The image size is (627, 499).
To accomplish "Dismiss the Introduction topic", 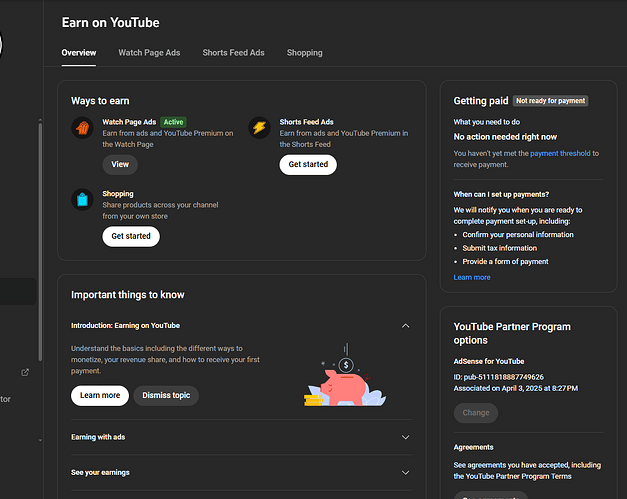I will click(166, 395).
